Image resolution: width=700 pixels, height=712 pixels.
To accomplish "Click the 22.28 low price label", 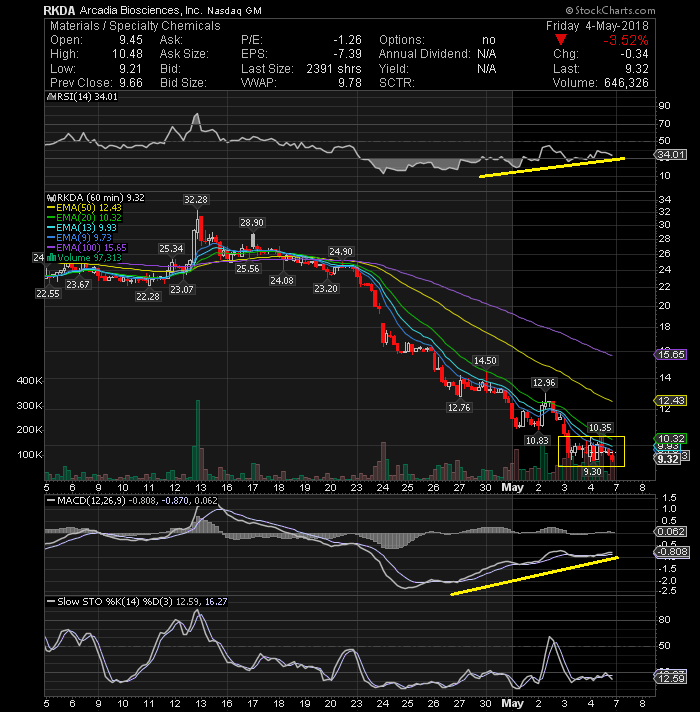I will [x=148, y=297].
